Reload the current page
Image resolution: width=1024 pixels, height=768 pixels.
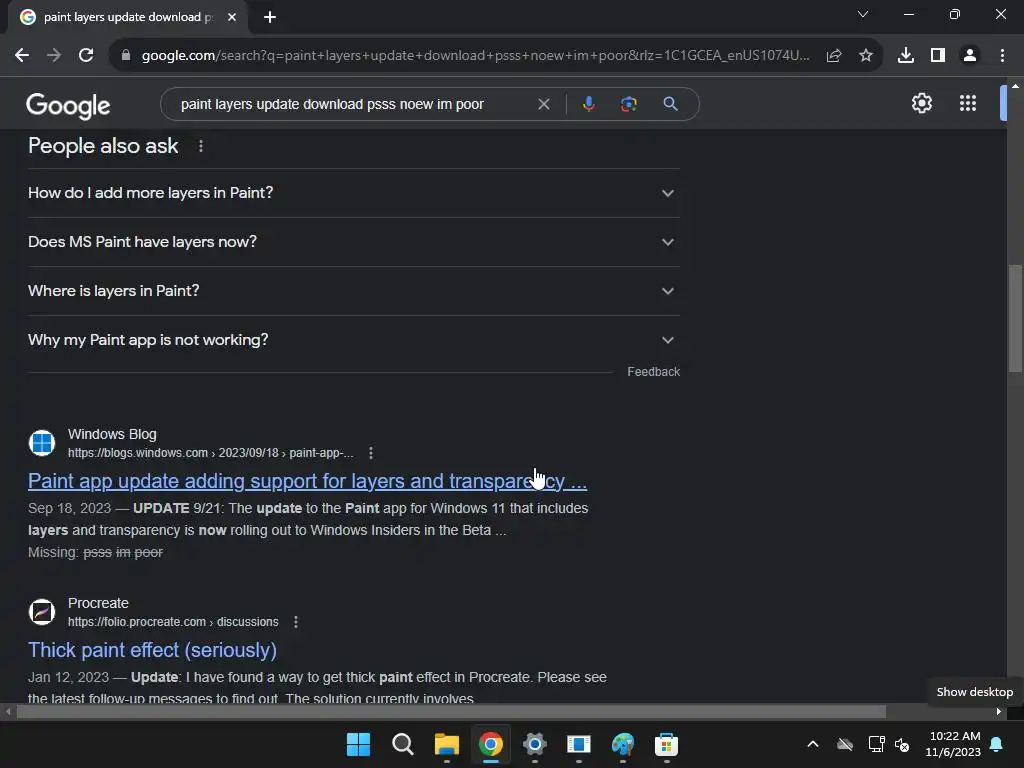pos(86,56)
